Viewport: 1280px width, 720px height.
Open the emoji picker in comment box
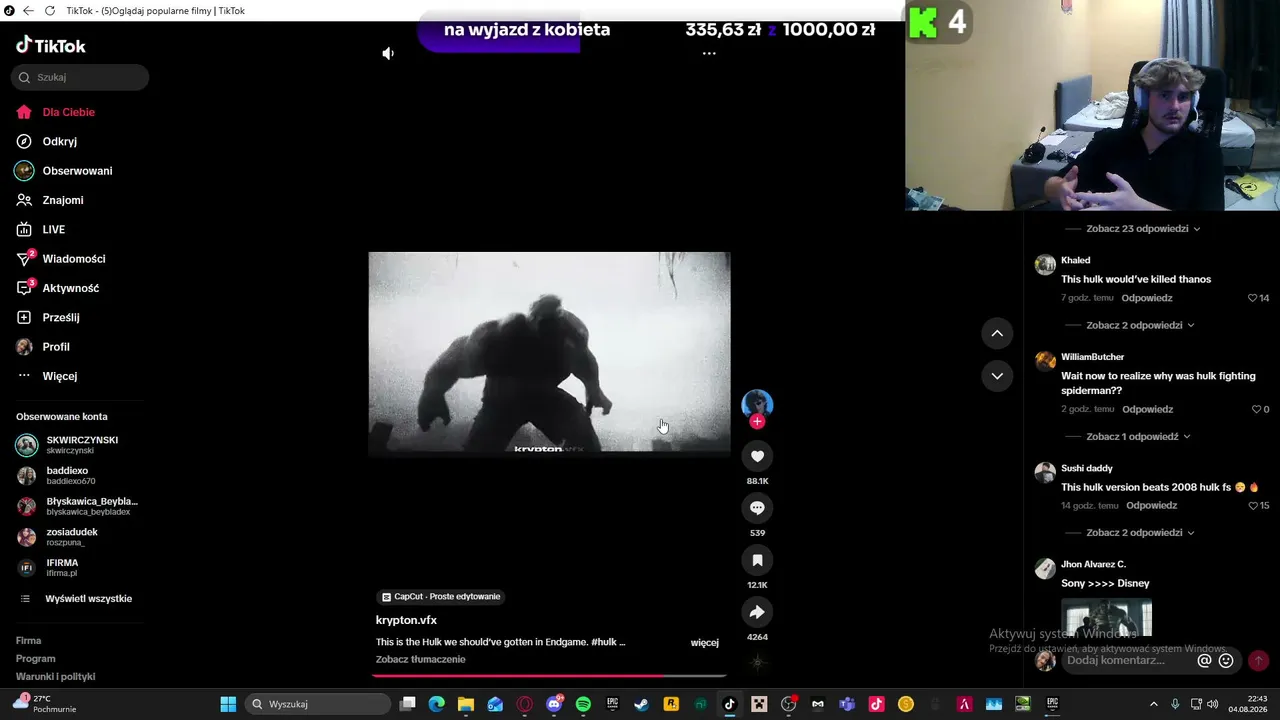(1226, 661)
